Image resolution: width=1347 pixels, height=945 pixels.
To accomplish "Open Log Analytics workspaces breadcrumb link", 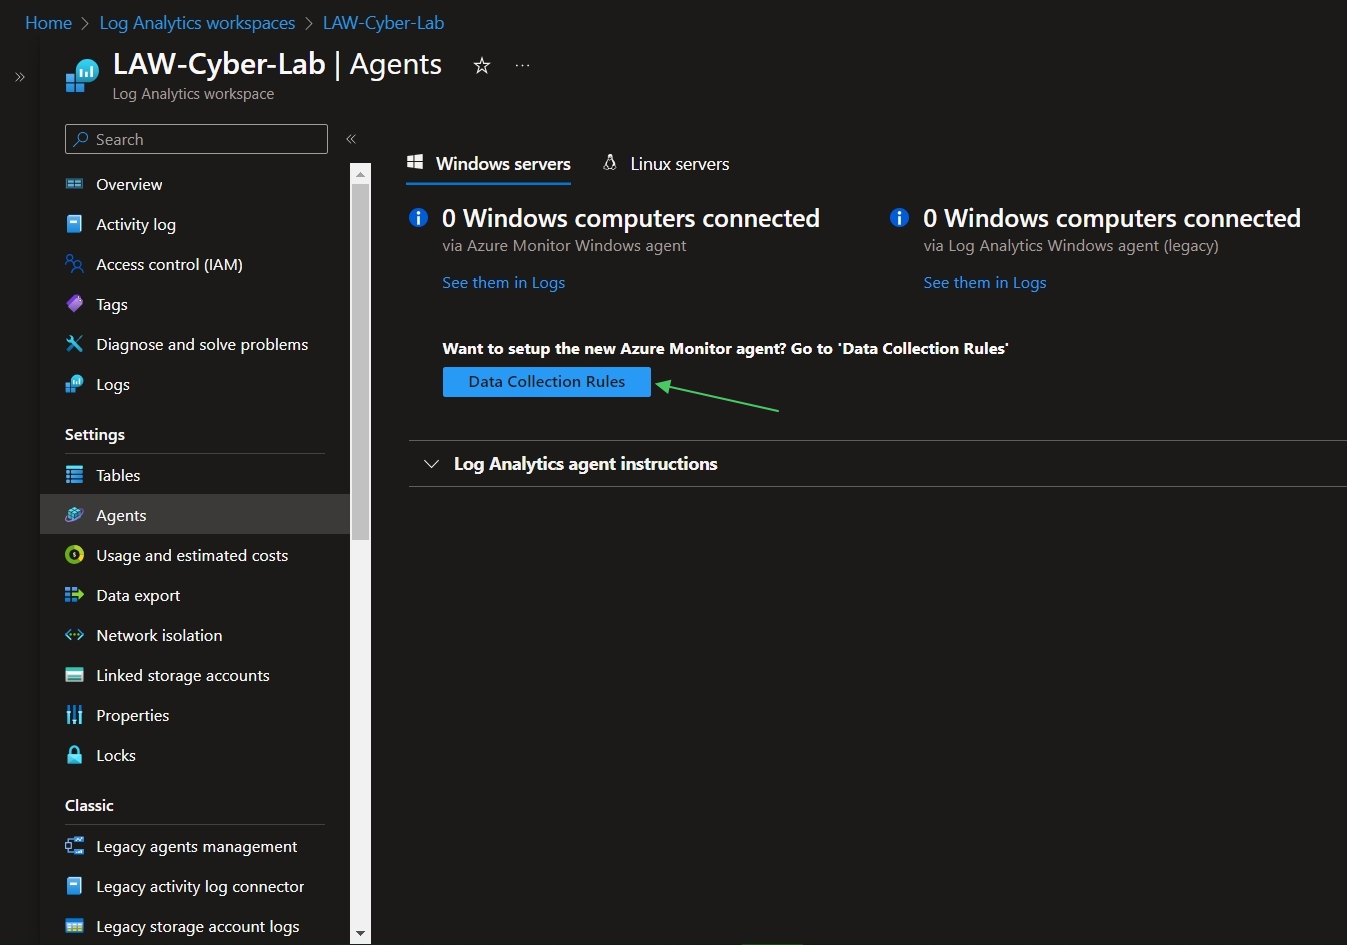I will 197,23.
